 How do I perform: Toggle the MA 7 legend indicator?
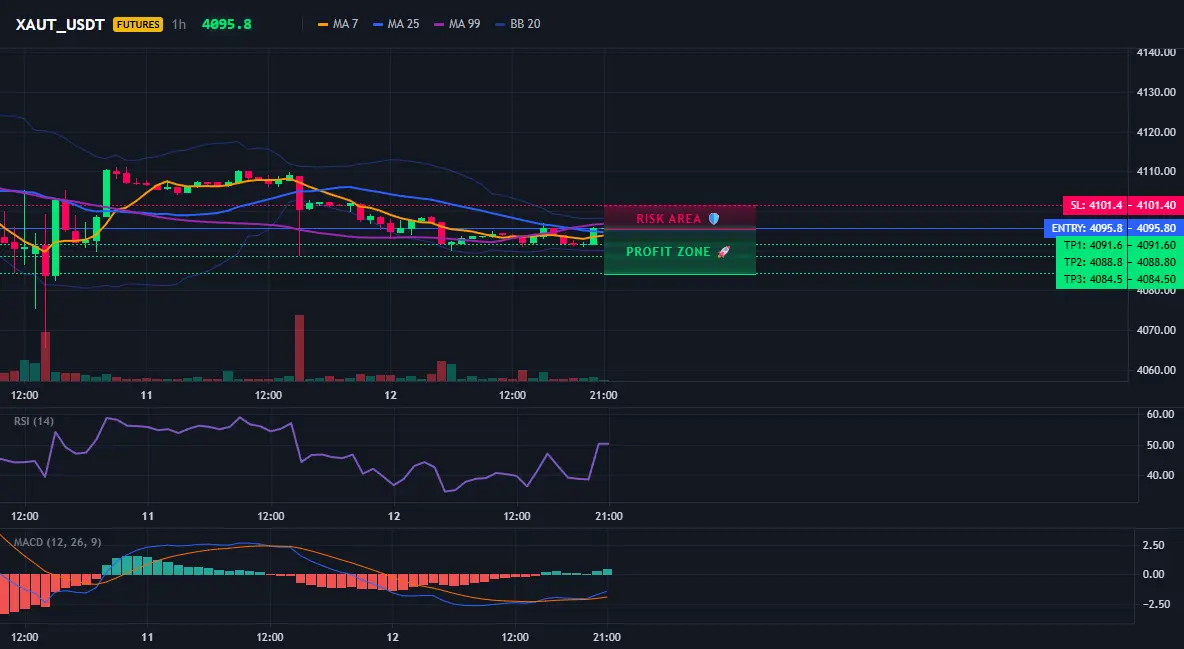click(x=338, y=24)
